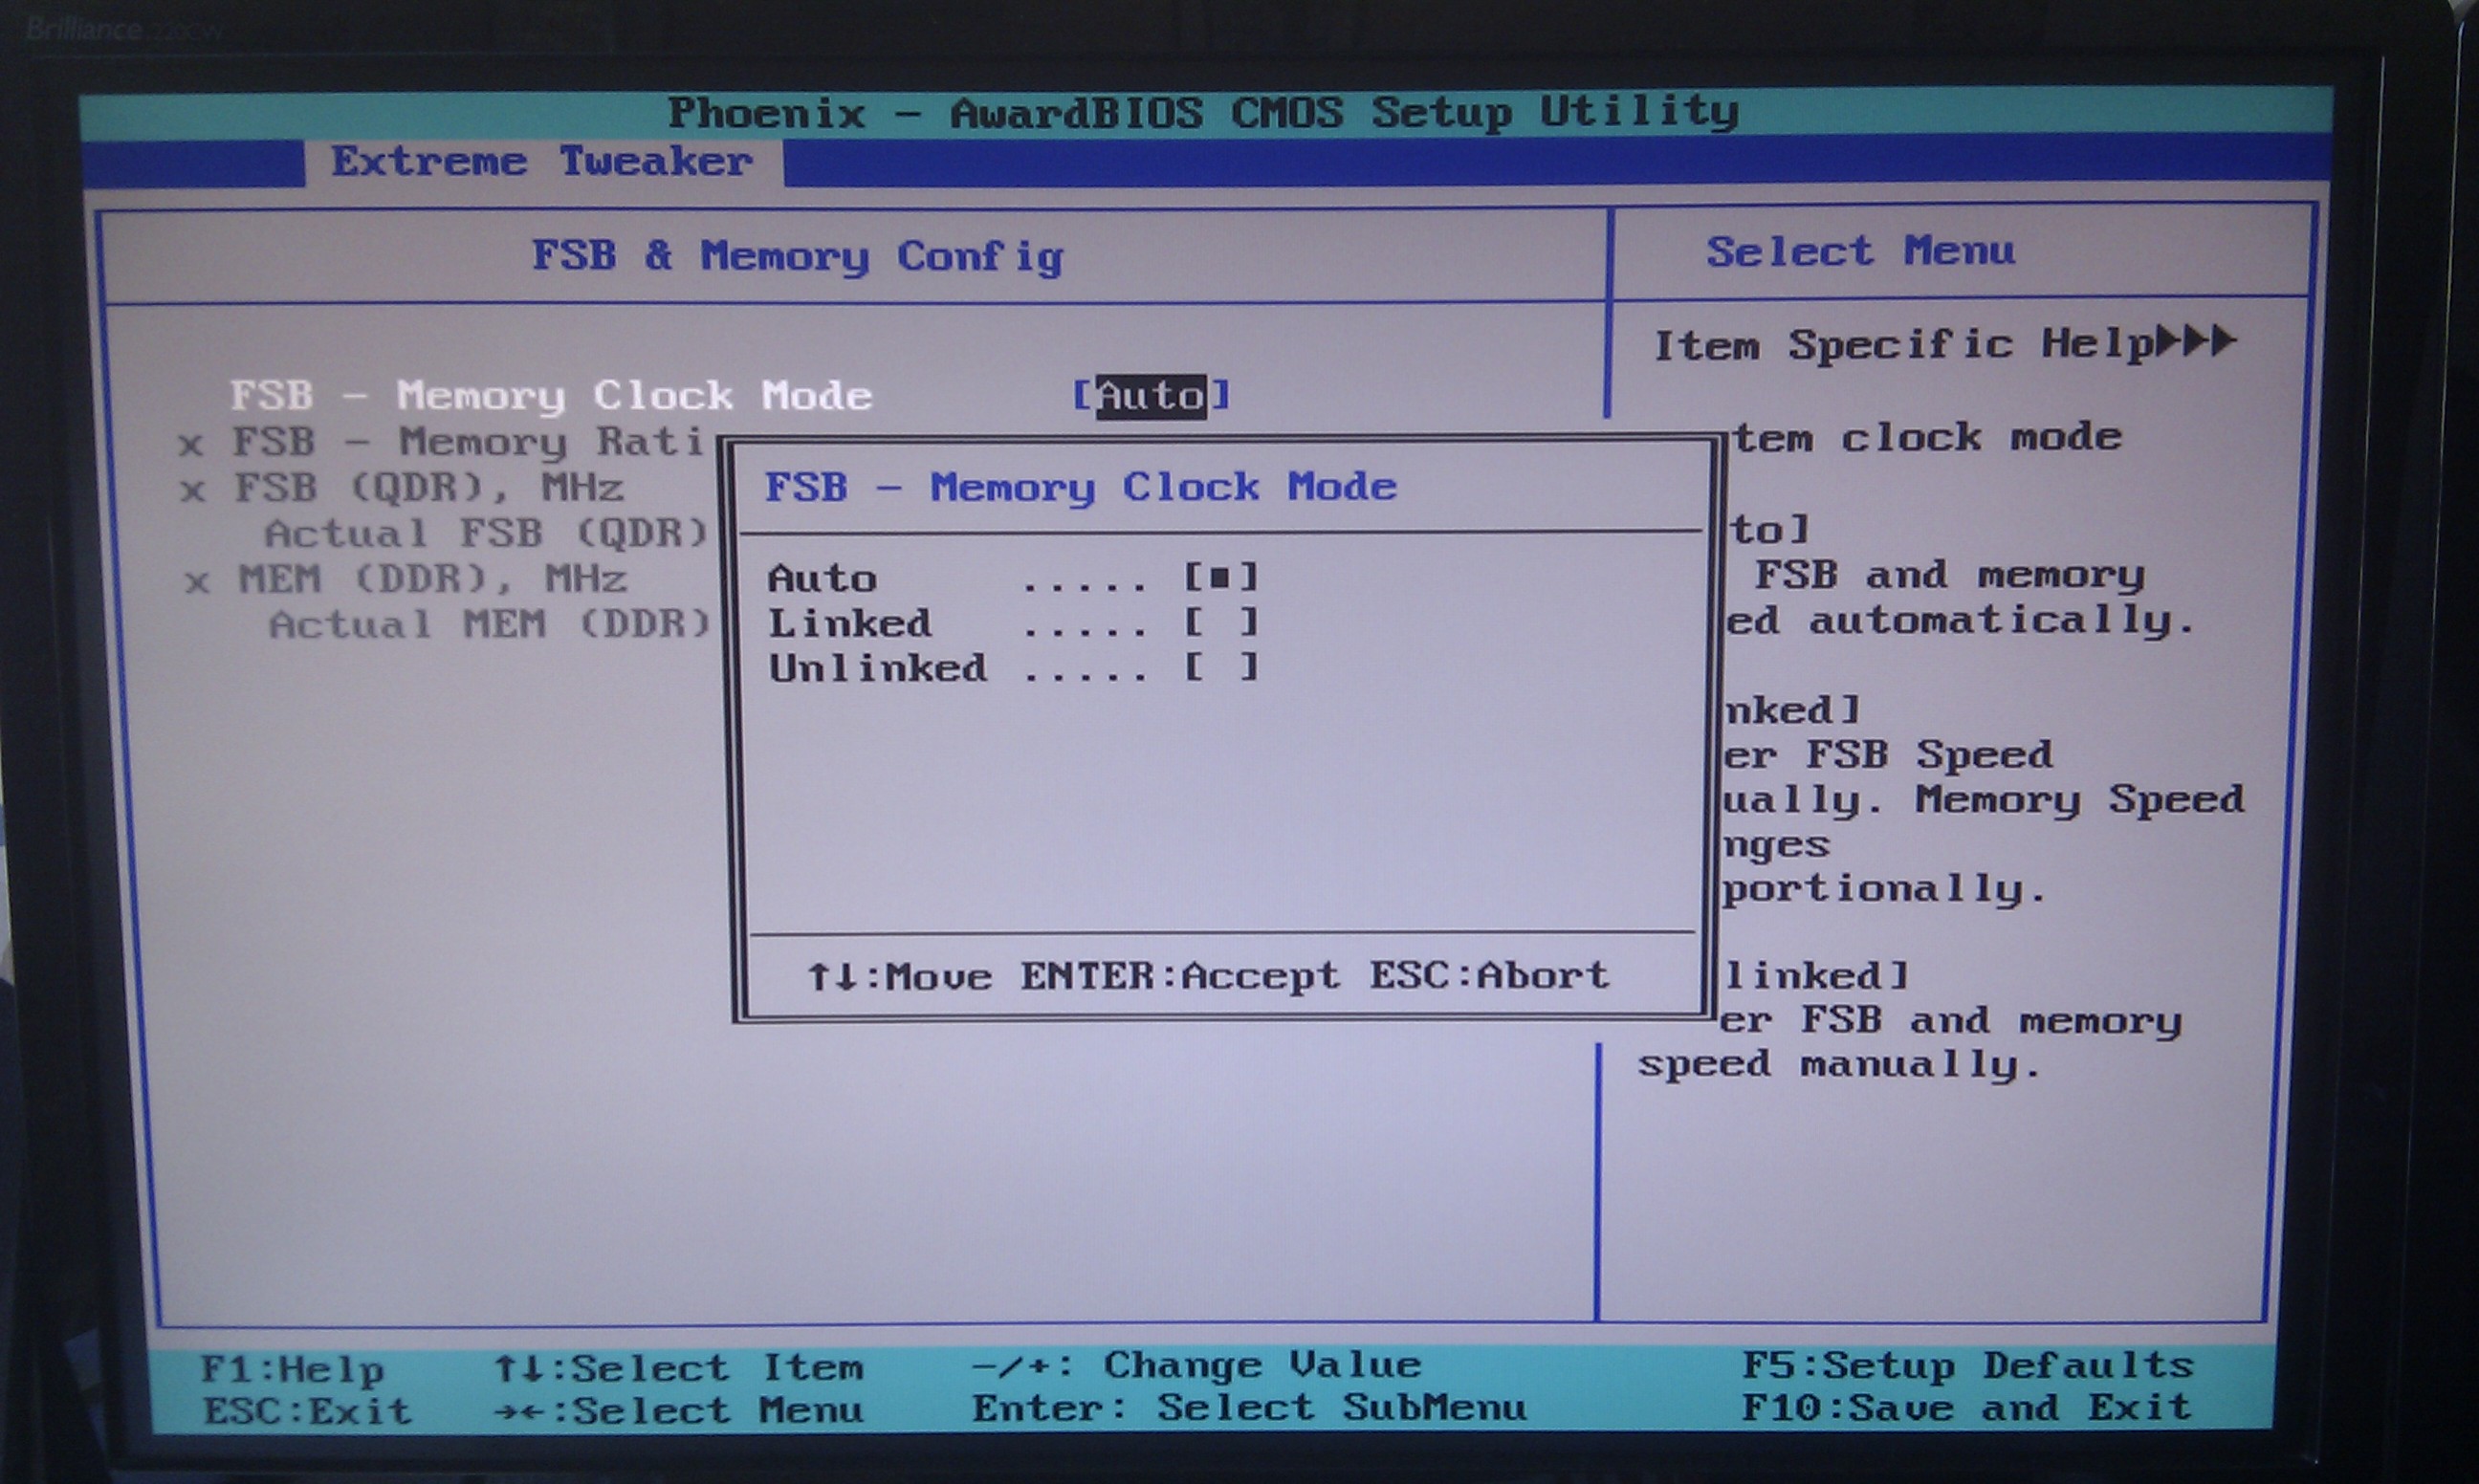Click the disabled FSB (QDR), MHz item
The image size is (2479, 1484).
pos(429,489)
